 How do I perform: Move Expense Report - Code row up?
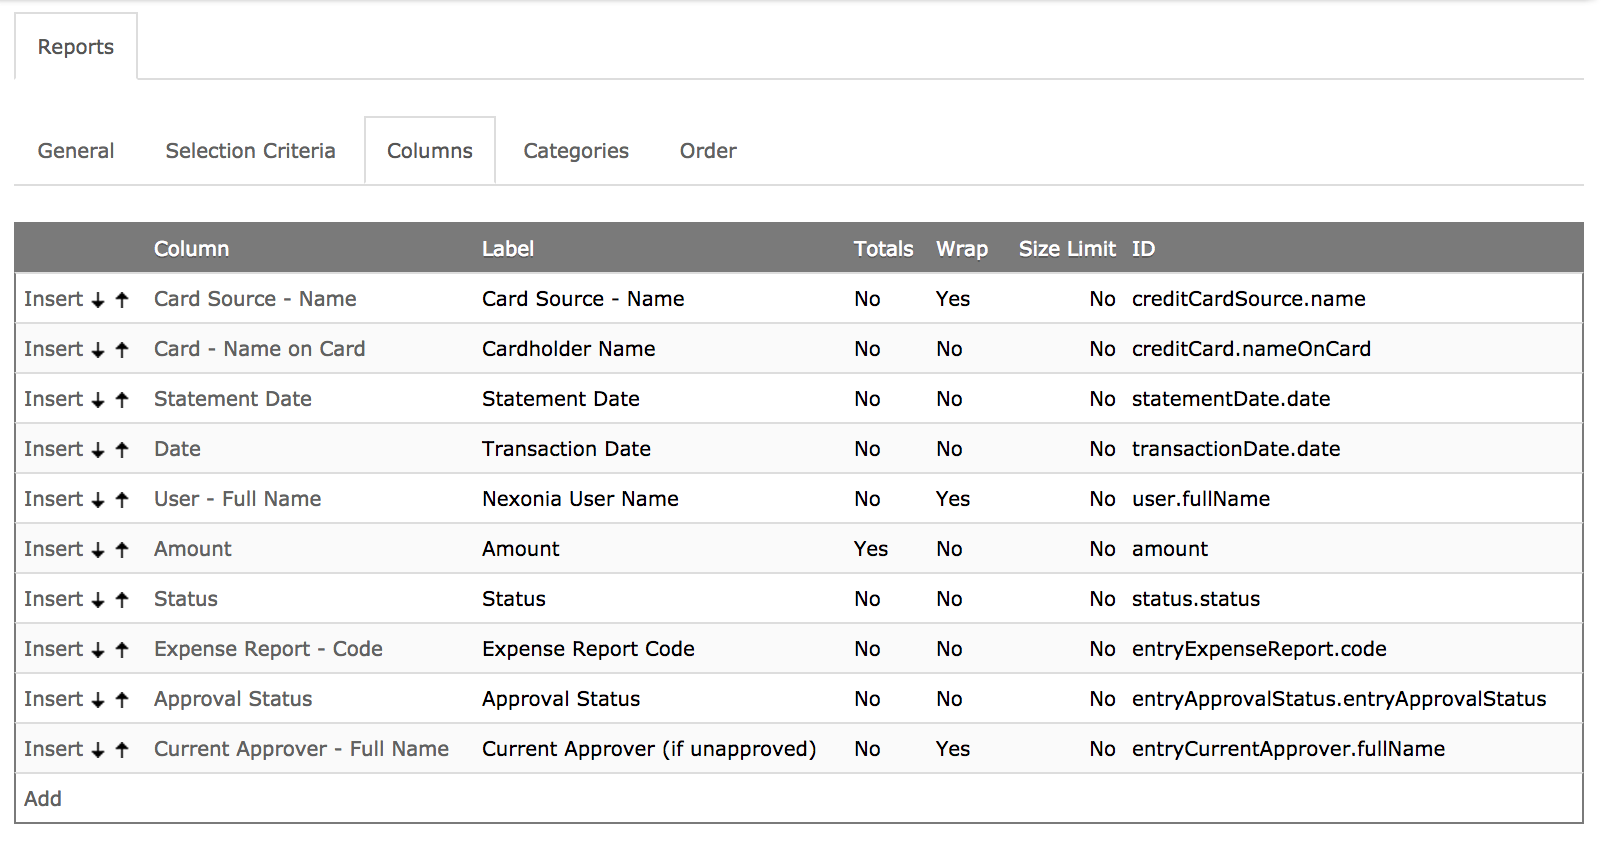122,650
